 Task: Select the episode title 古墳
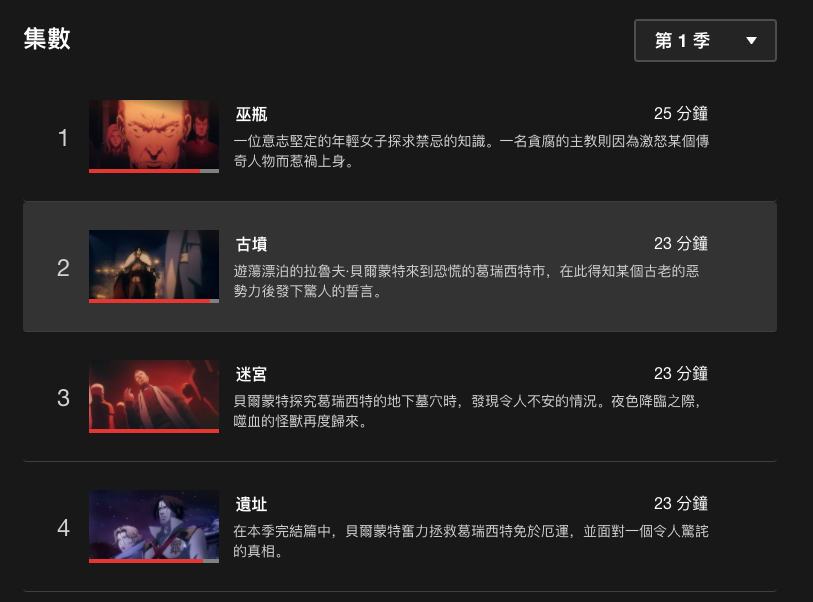coord(251,244)
